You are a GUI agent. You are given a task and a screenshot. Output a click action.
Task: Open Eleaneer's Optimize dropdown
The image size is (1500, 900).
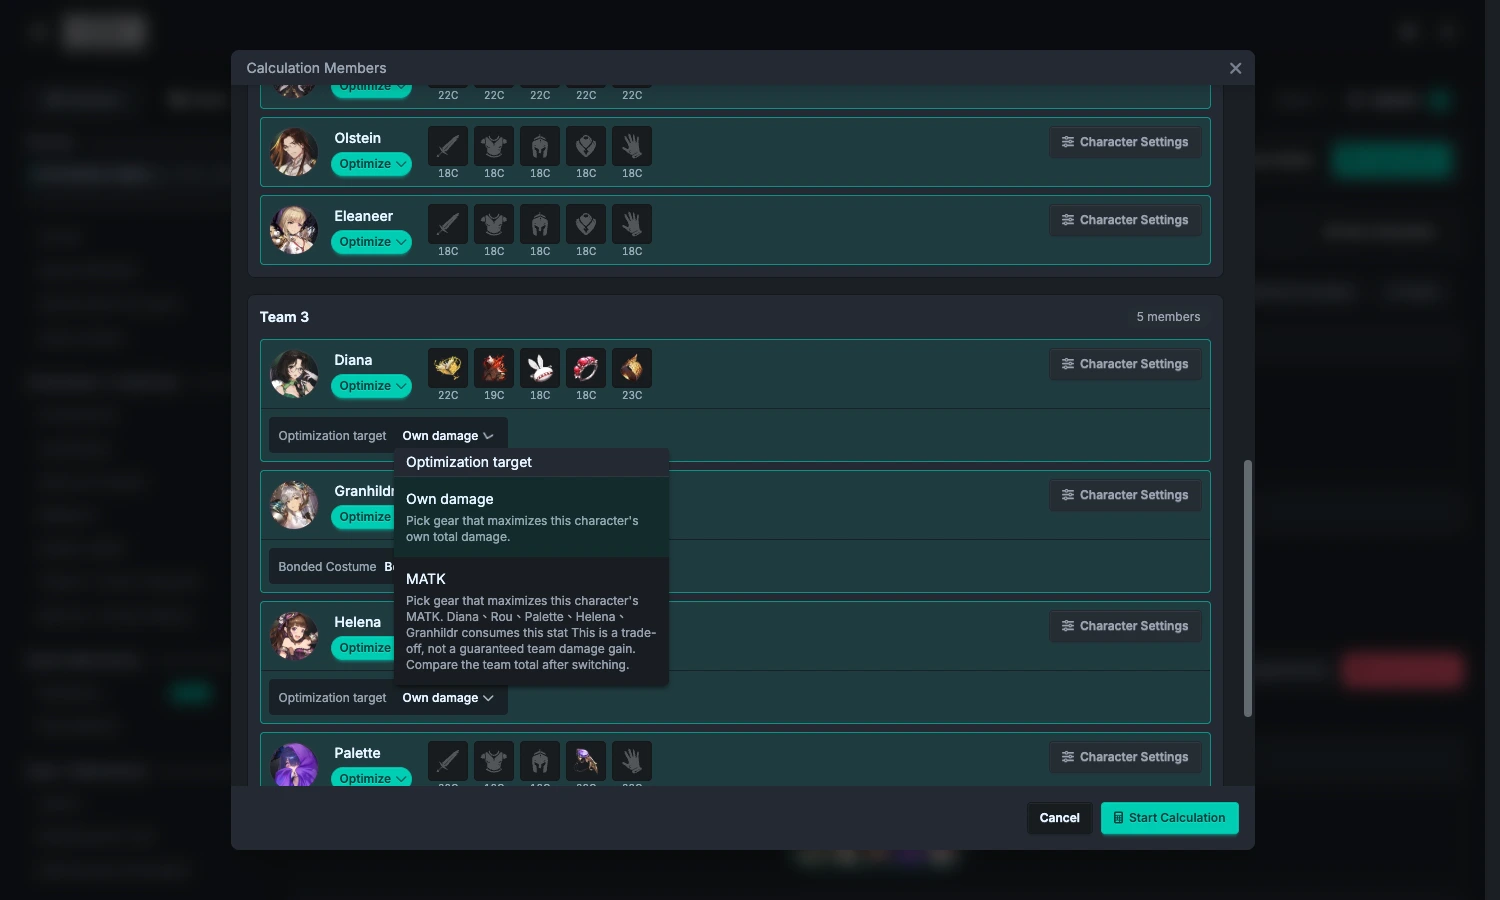372,242
